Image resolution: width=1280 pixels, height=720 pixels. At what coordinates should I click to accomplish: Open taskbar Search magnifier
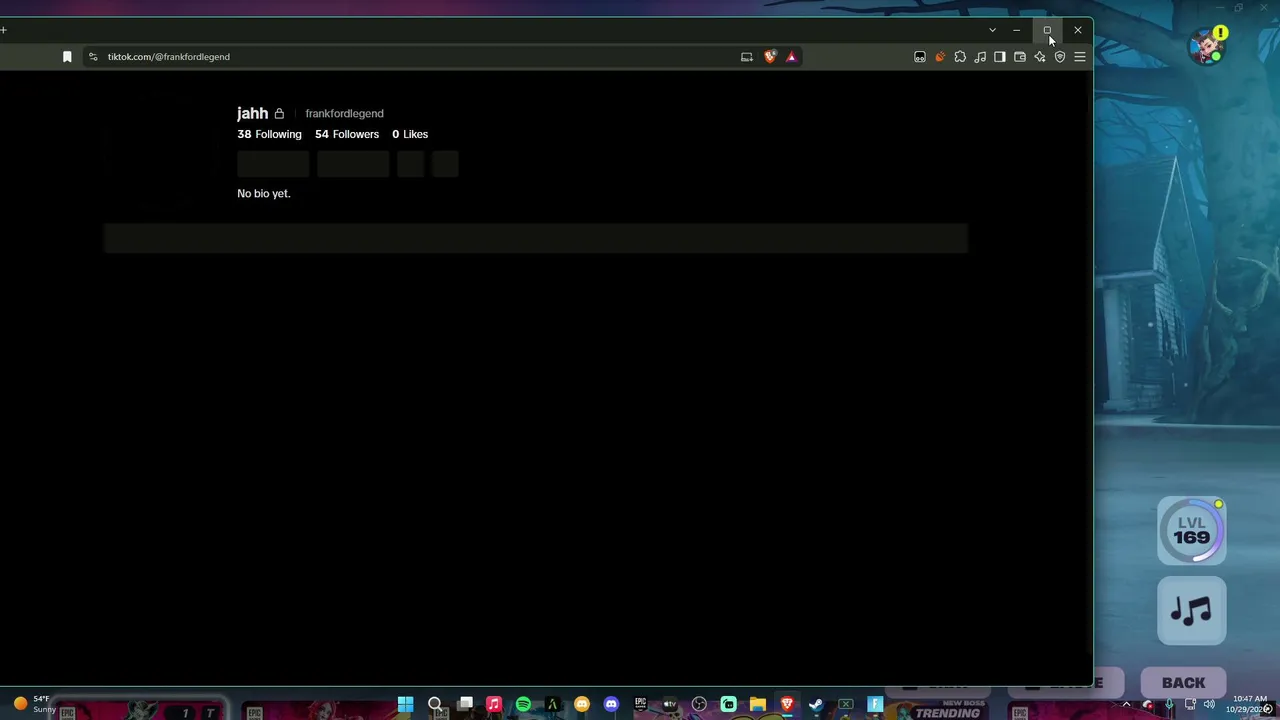coord(435,705)
